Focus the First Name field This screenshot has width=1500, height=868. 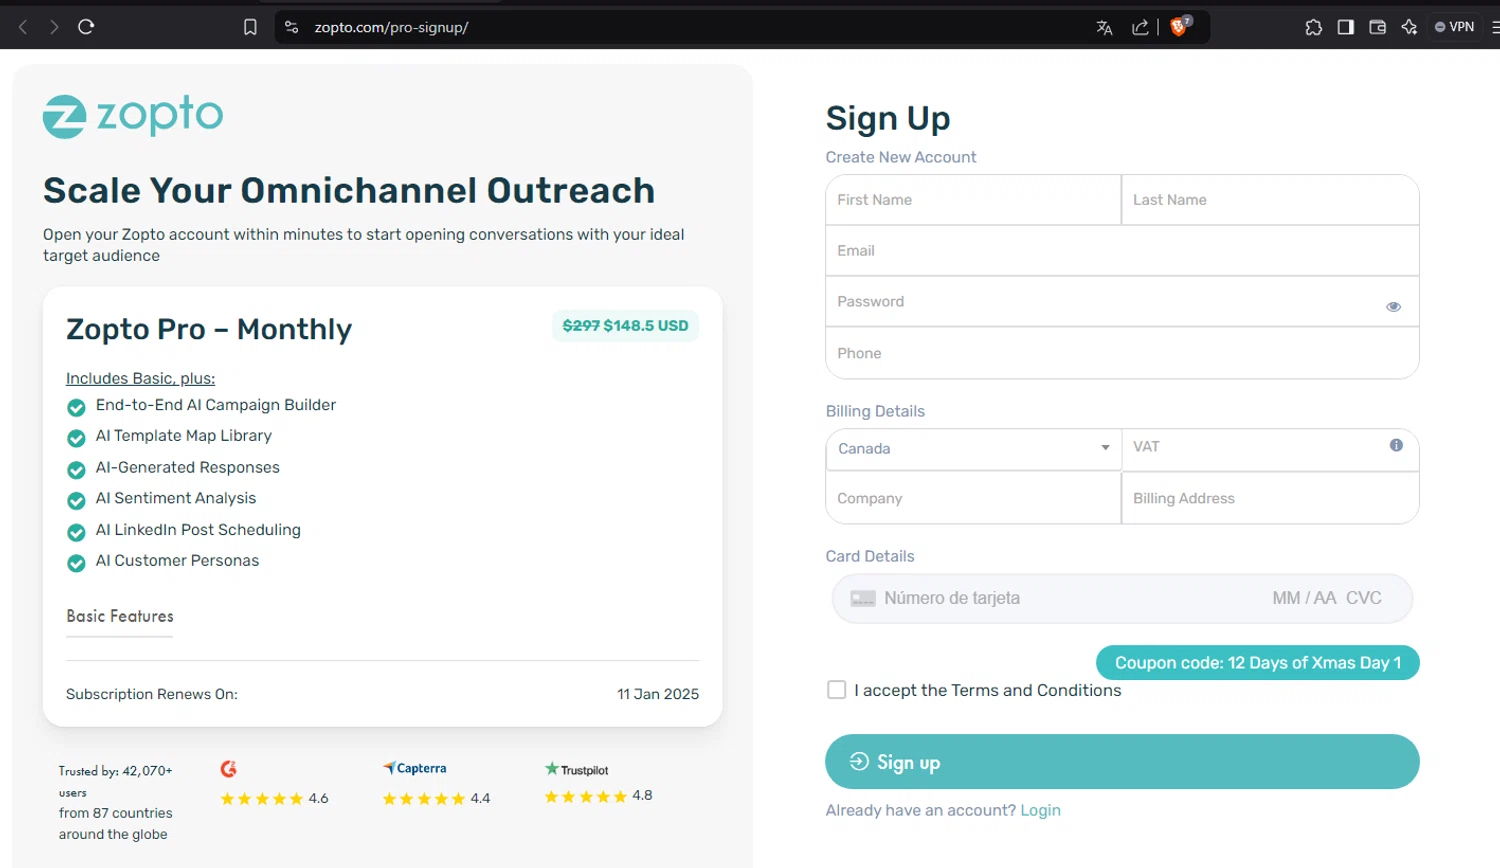pos(973,200)
